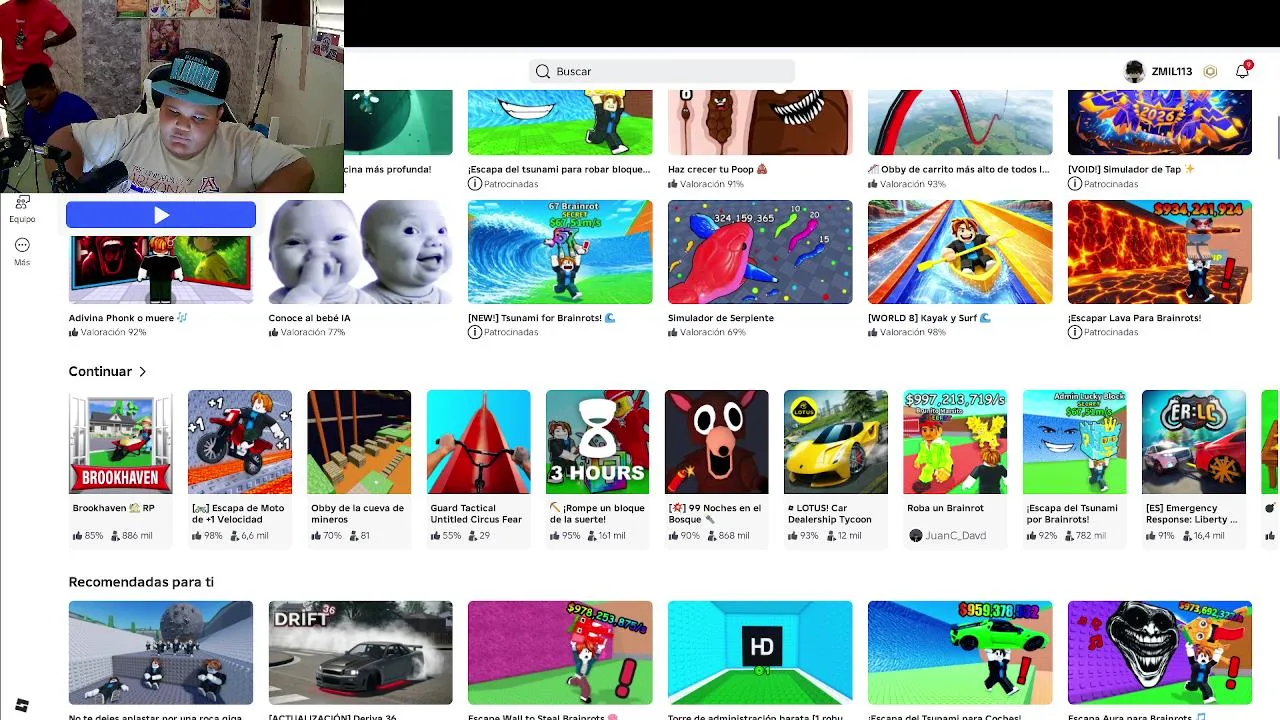The height and width of the screenshot is (720, 1280).
Task: Open the Brookhaven RP game thumbnail
Action: (120, 442)
